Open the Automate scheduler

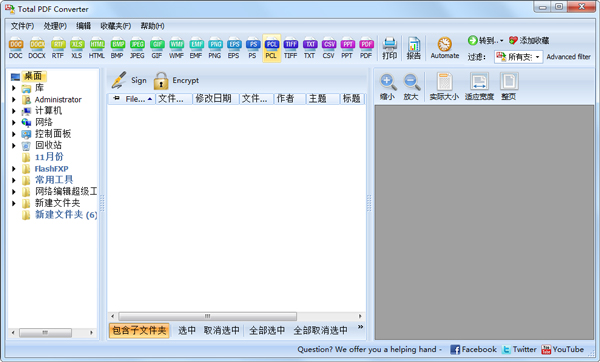pos(445,49)
